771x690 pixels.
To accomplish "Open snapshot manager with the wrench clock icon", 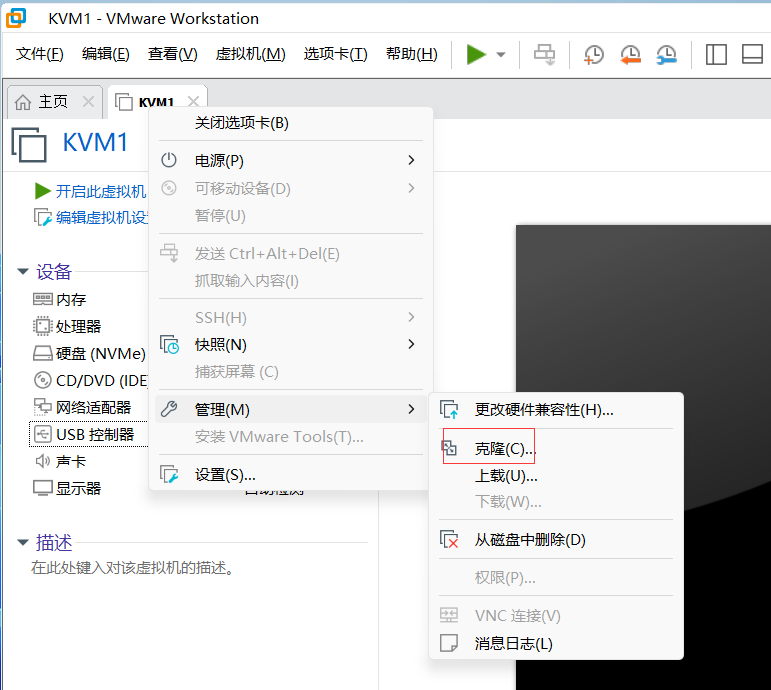I will [666, 54].
